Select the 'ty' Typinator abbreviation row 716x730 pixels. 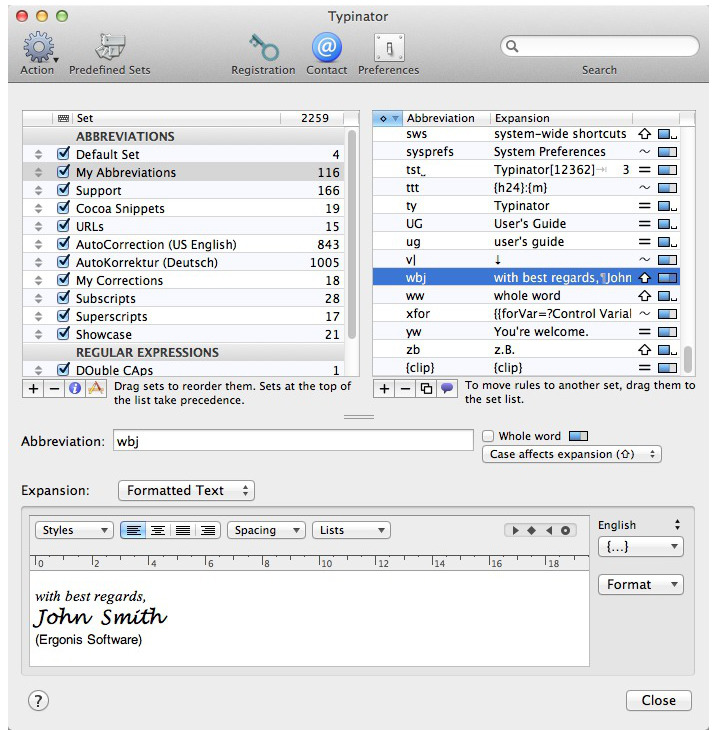[x=520, y=206]
